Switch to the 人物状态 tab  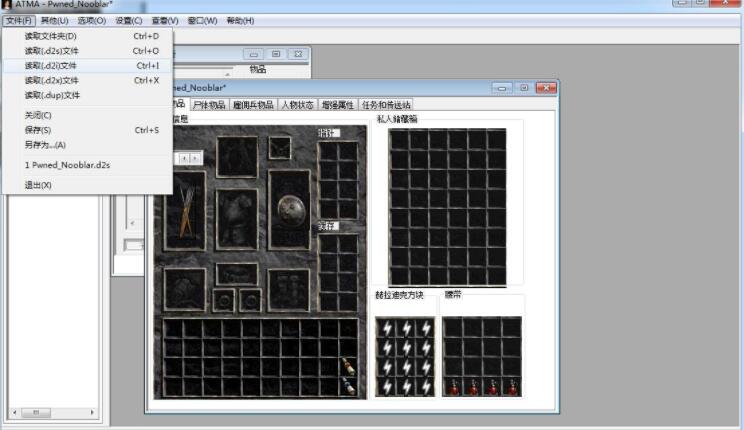point(298,105)
